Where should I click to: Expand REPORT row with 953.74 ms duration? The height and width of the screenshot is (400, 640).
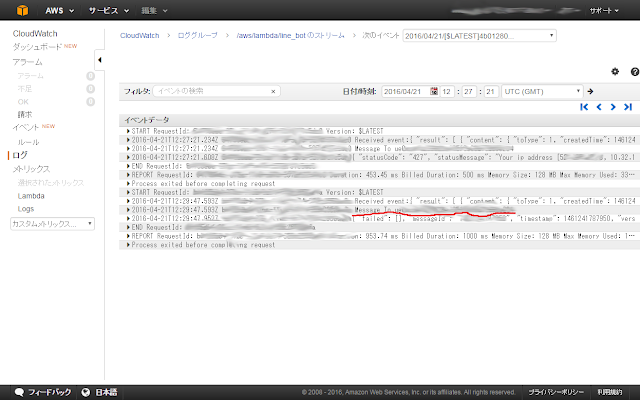[128, 236]
